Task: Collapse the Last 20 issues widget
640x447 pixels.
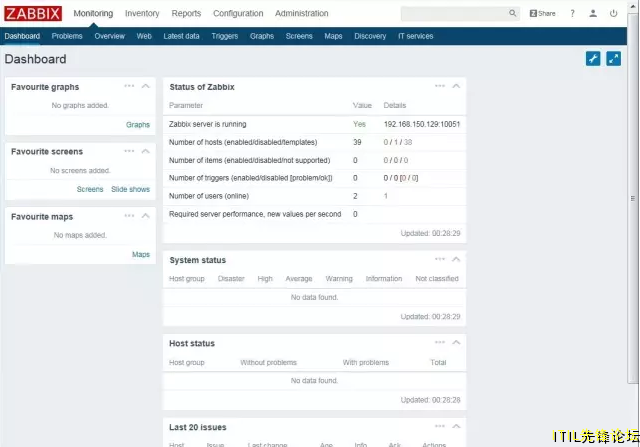Action: [456, 426]
